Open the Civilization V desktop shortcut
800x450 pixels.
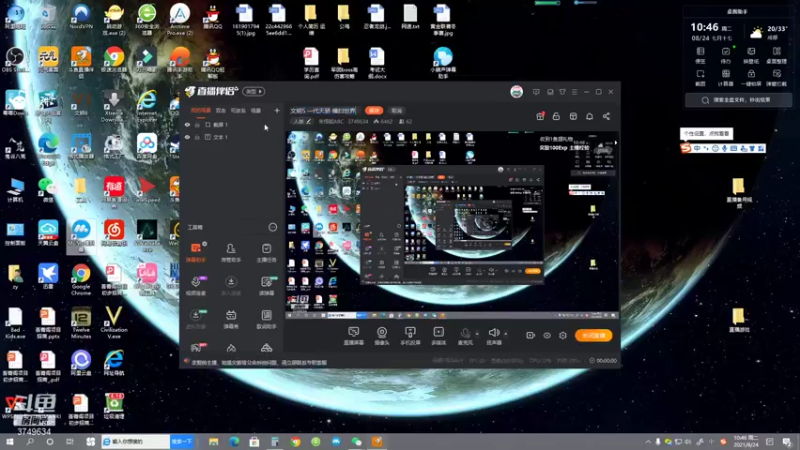[x=113, y=323]
